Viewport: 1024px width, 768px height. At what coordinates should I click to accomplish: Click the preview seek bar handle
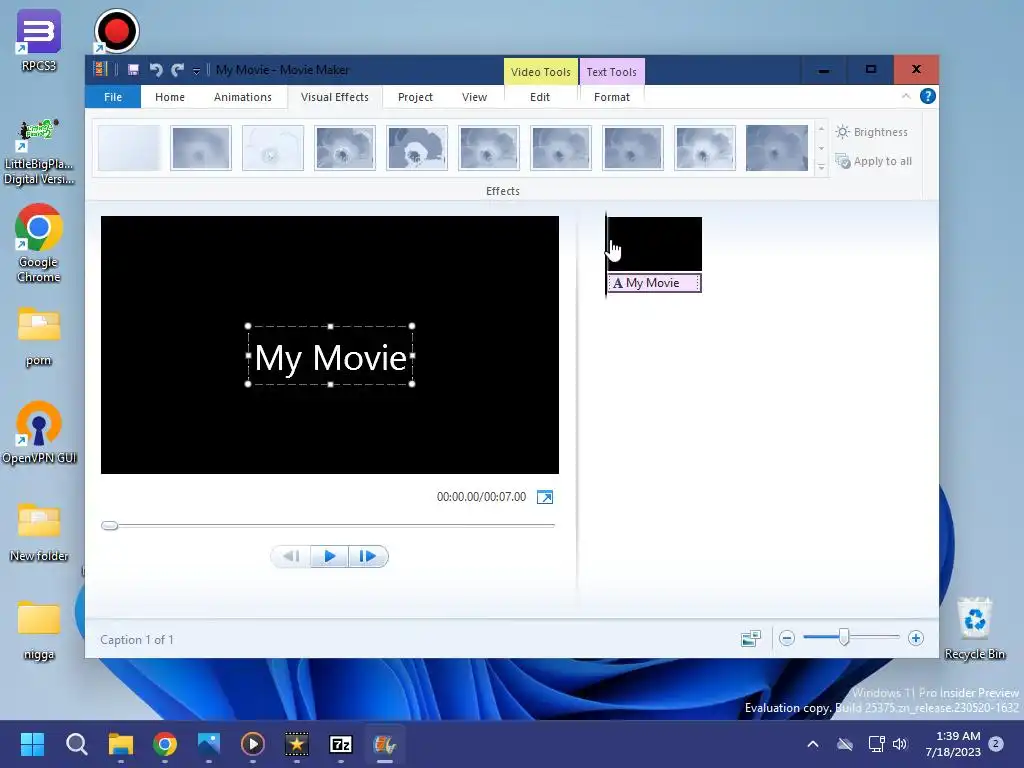[x=110, y=526]
